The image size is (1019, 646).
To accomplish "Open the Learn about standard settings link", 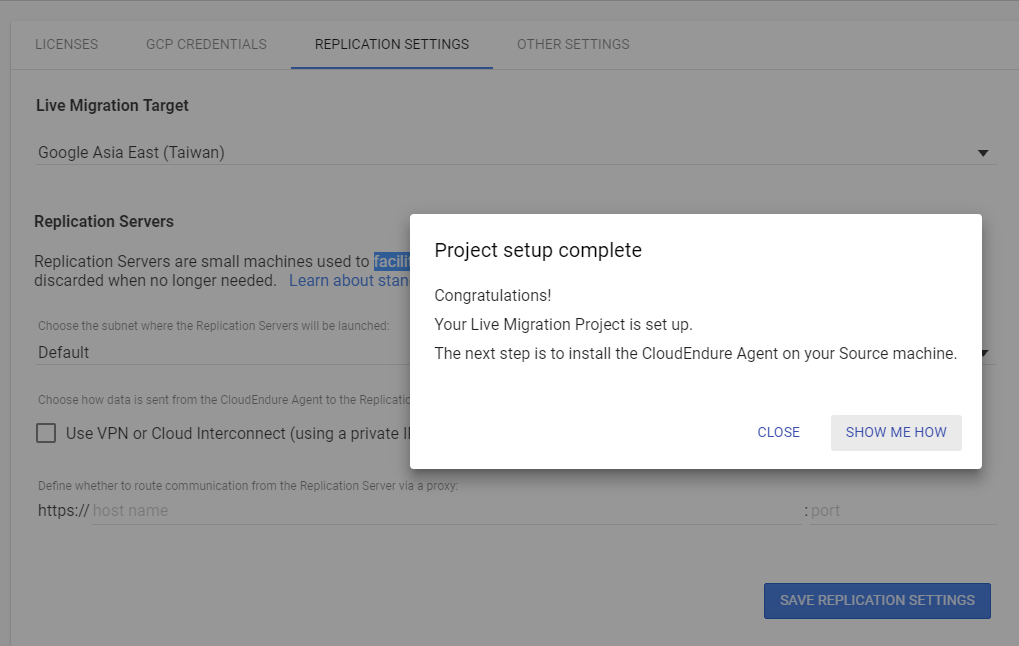I will [348, 280].
